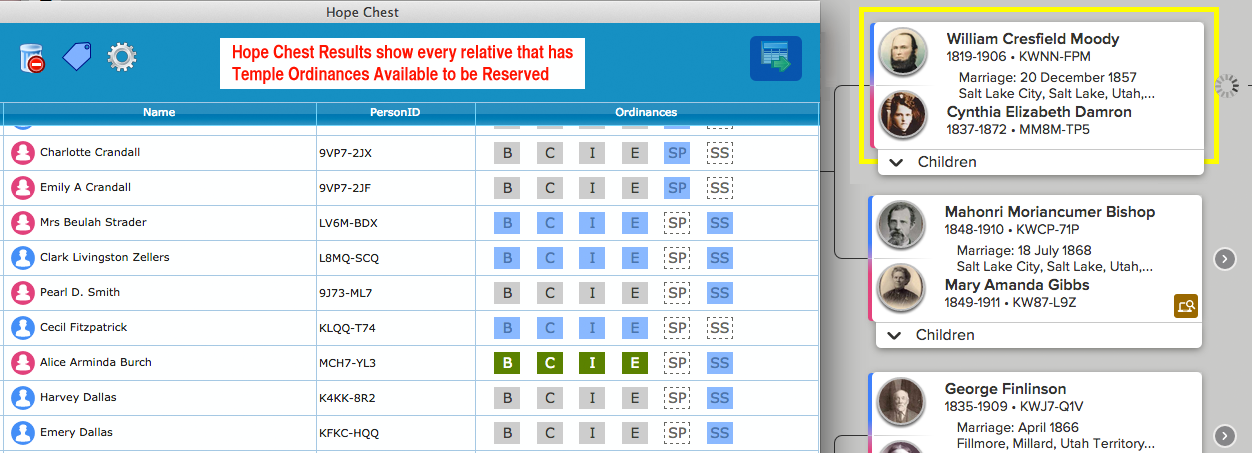Click green E ordinance for Alice Arminda Burch
The image size is (1252, 453).
tap(634, 363)
